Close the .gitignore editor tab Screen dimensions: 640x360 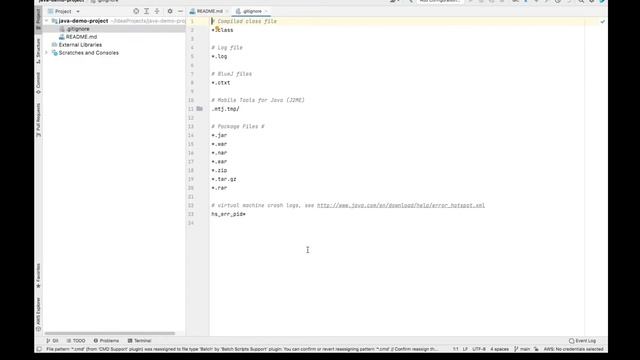click(x=266, y=11)
